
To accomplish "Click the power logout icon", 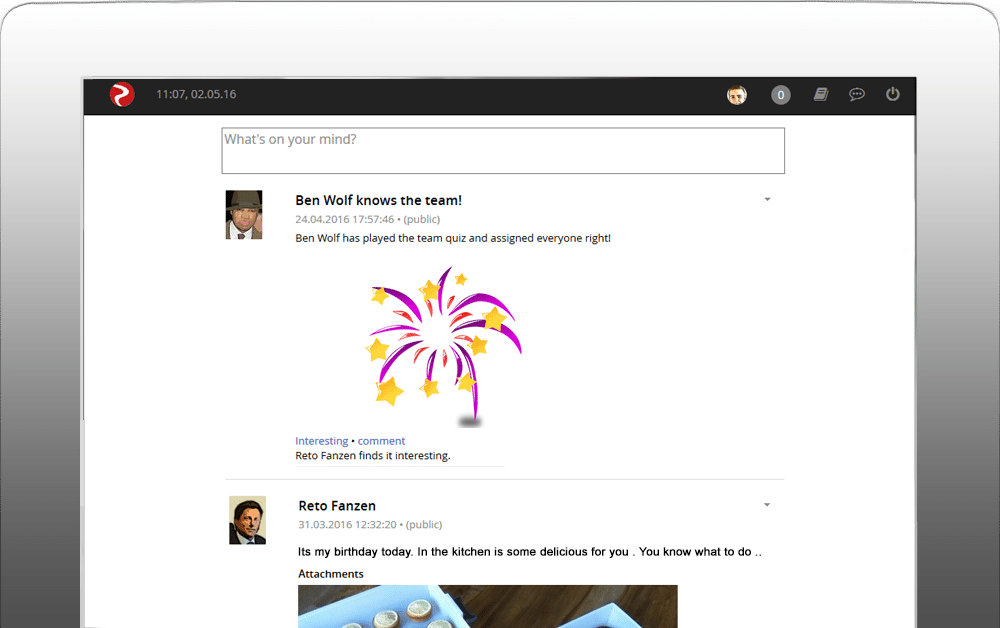I will 892,94.
